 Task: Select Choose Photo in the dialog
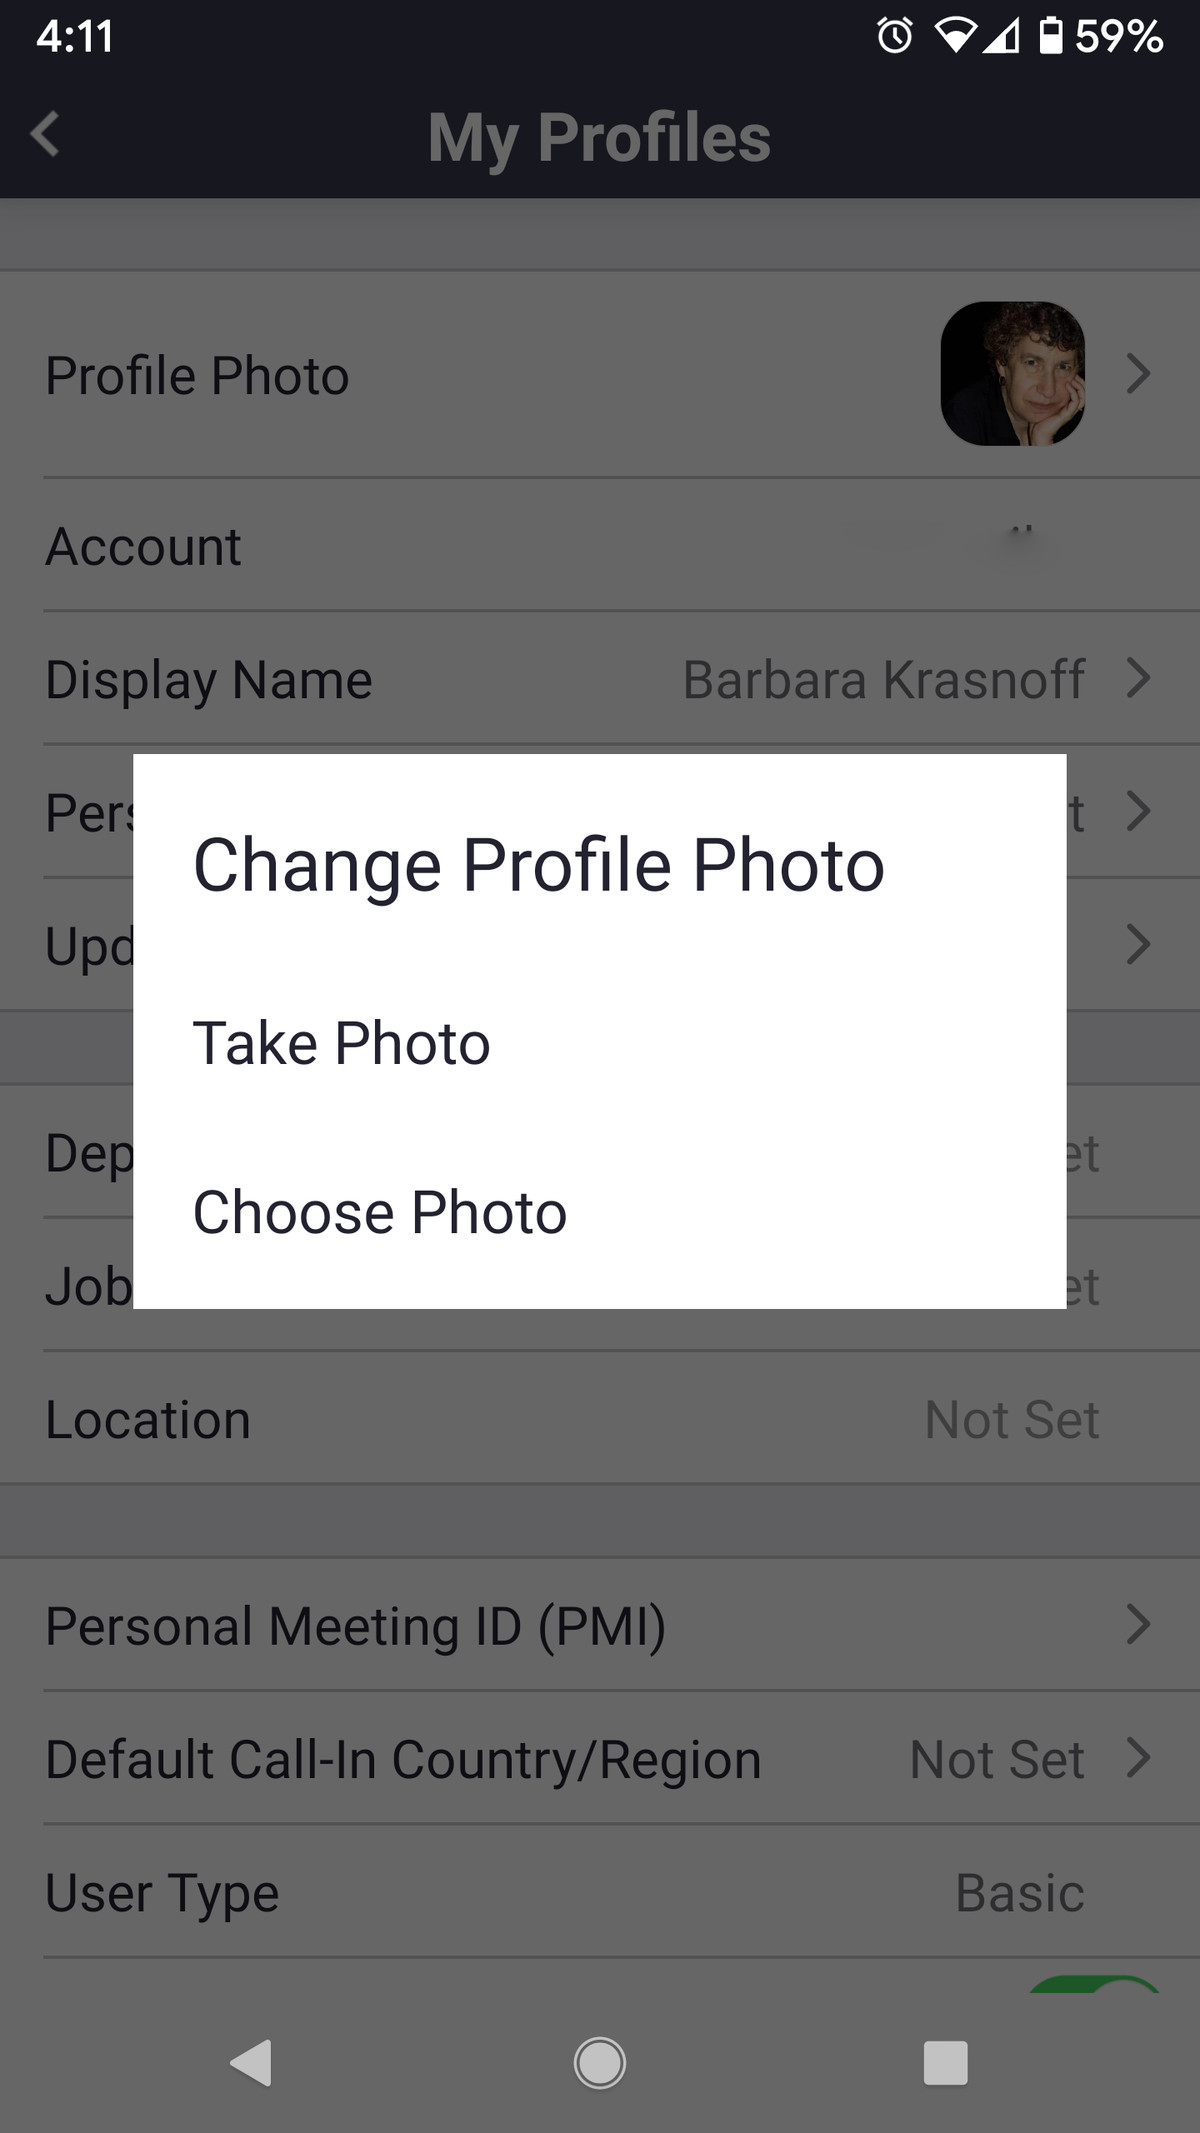[x=378, y=1212]
